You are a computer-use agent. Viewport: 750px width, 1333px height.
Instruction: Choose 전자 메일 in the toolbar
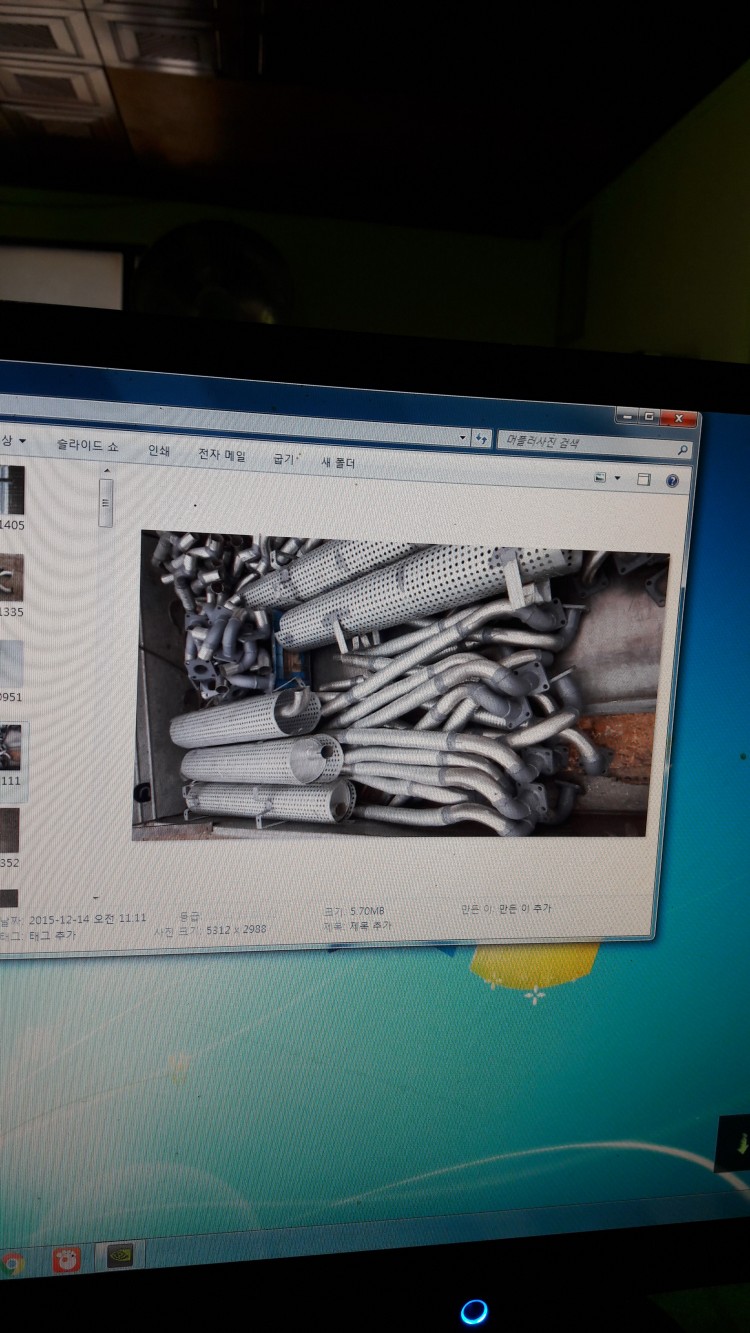pos(221,455)
